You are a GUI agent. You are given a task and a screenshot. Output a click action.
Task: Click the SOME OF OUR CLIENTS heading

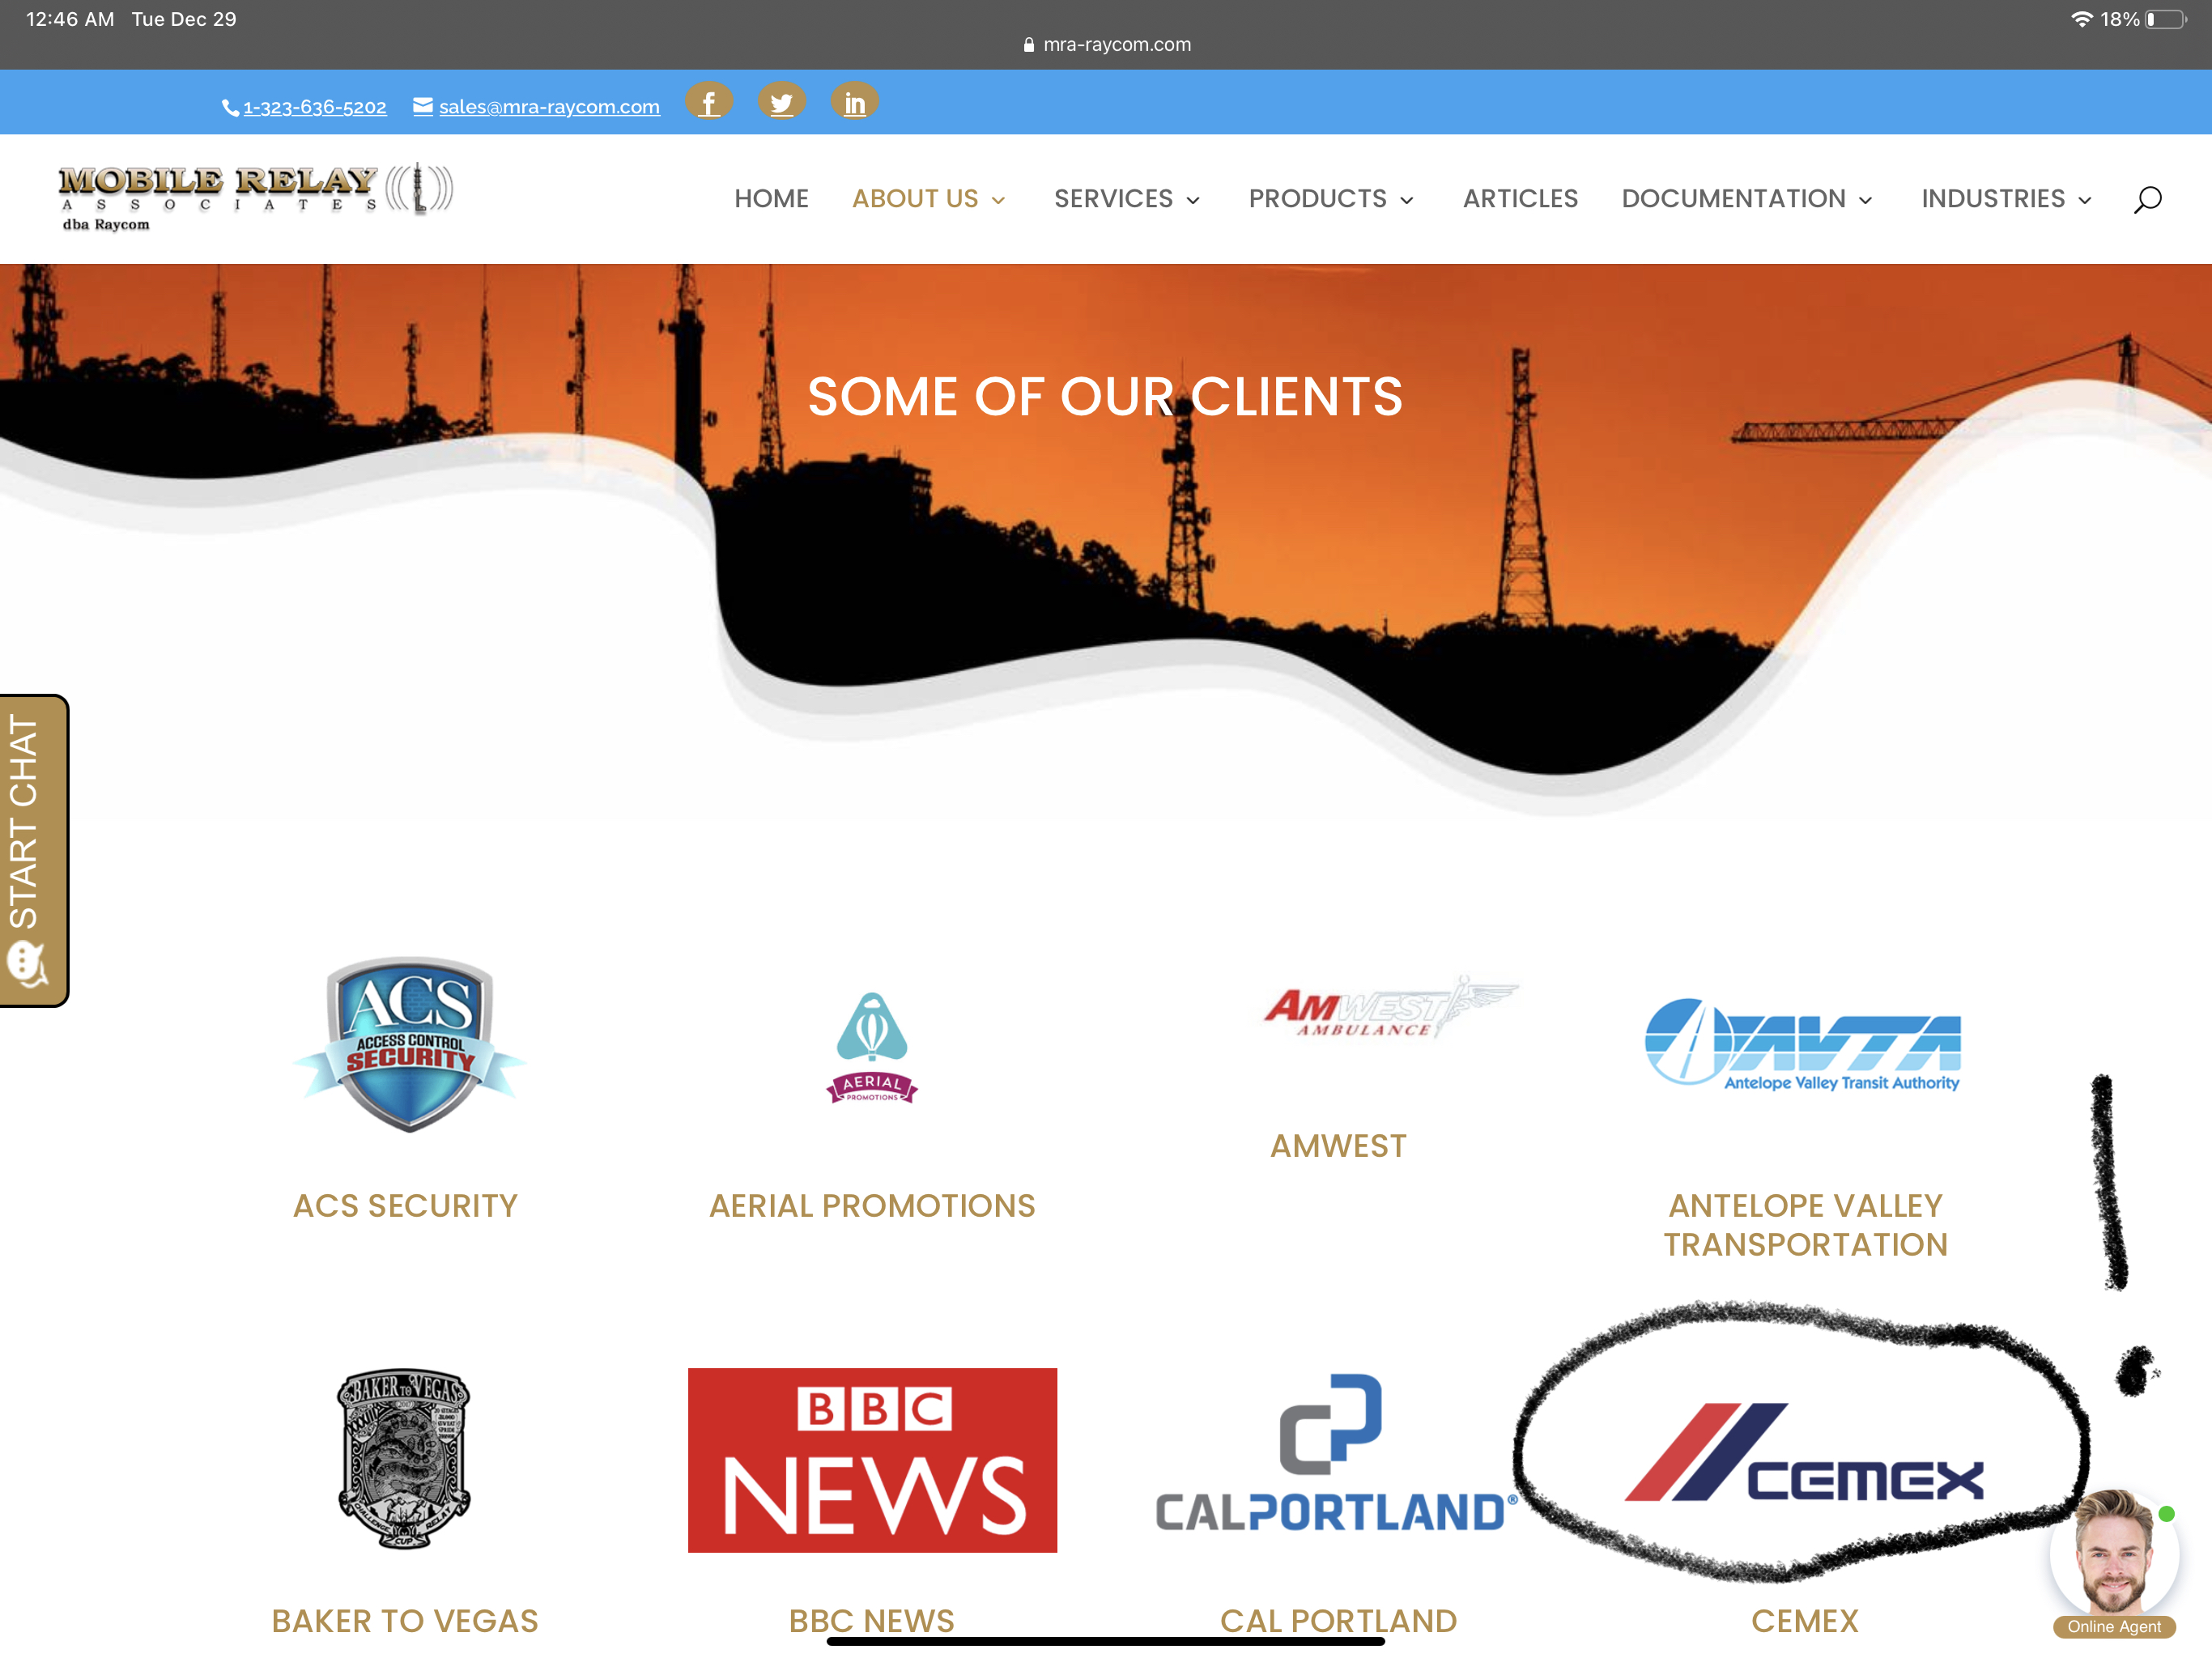[1105, 397]
